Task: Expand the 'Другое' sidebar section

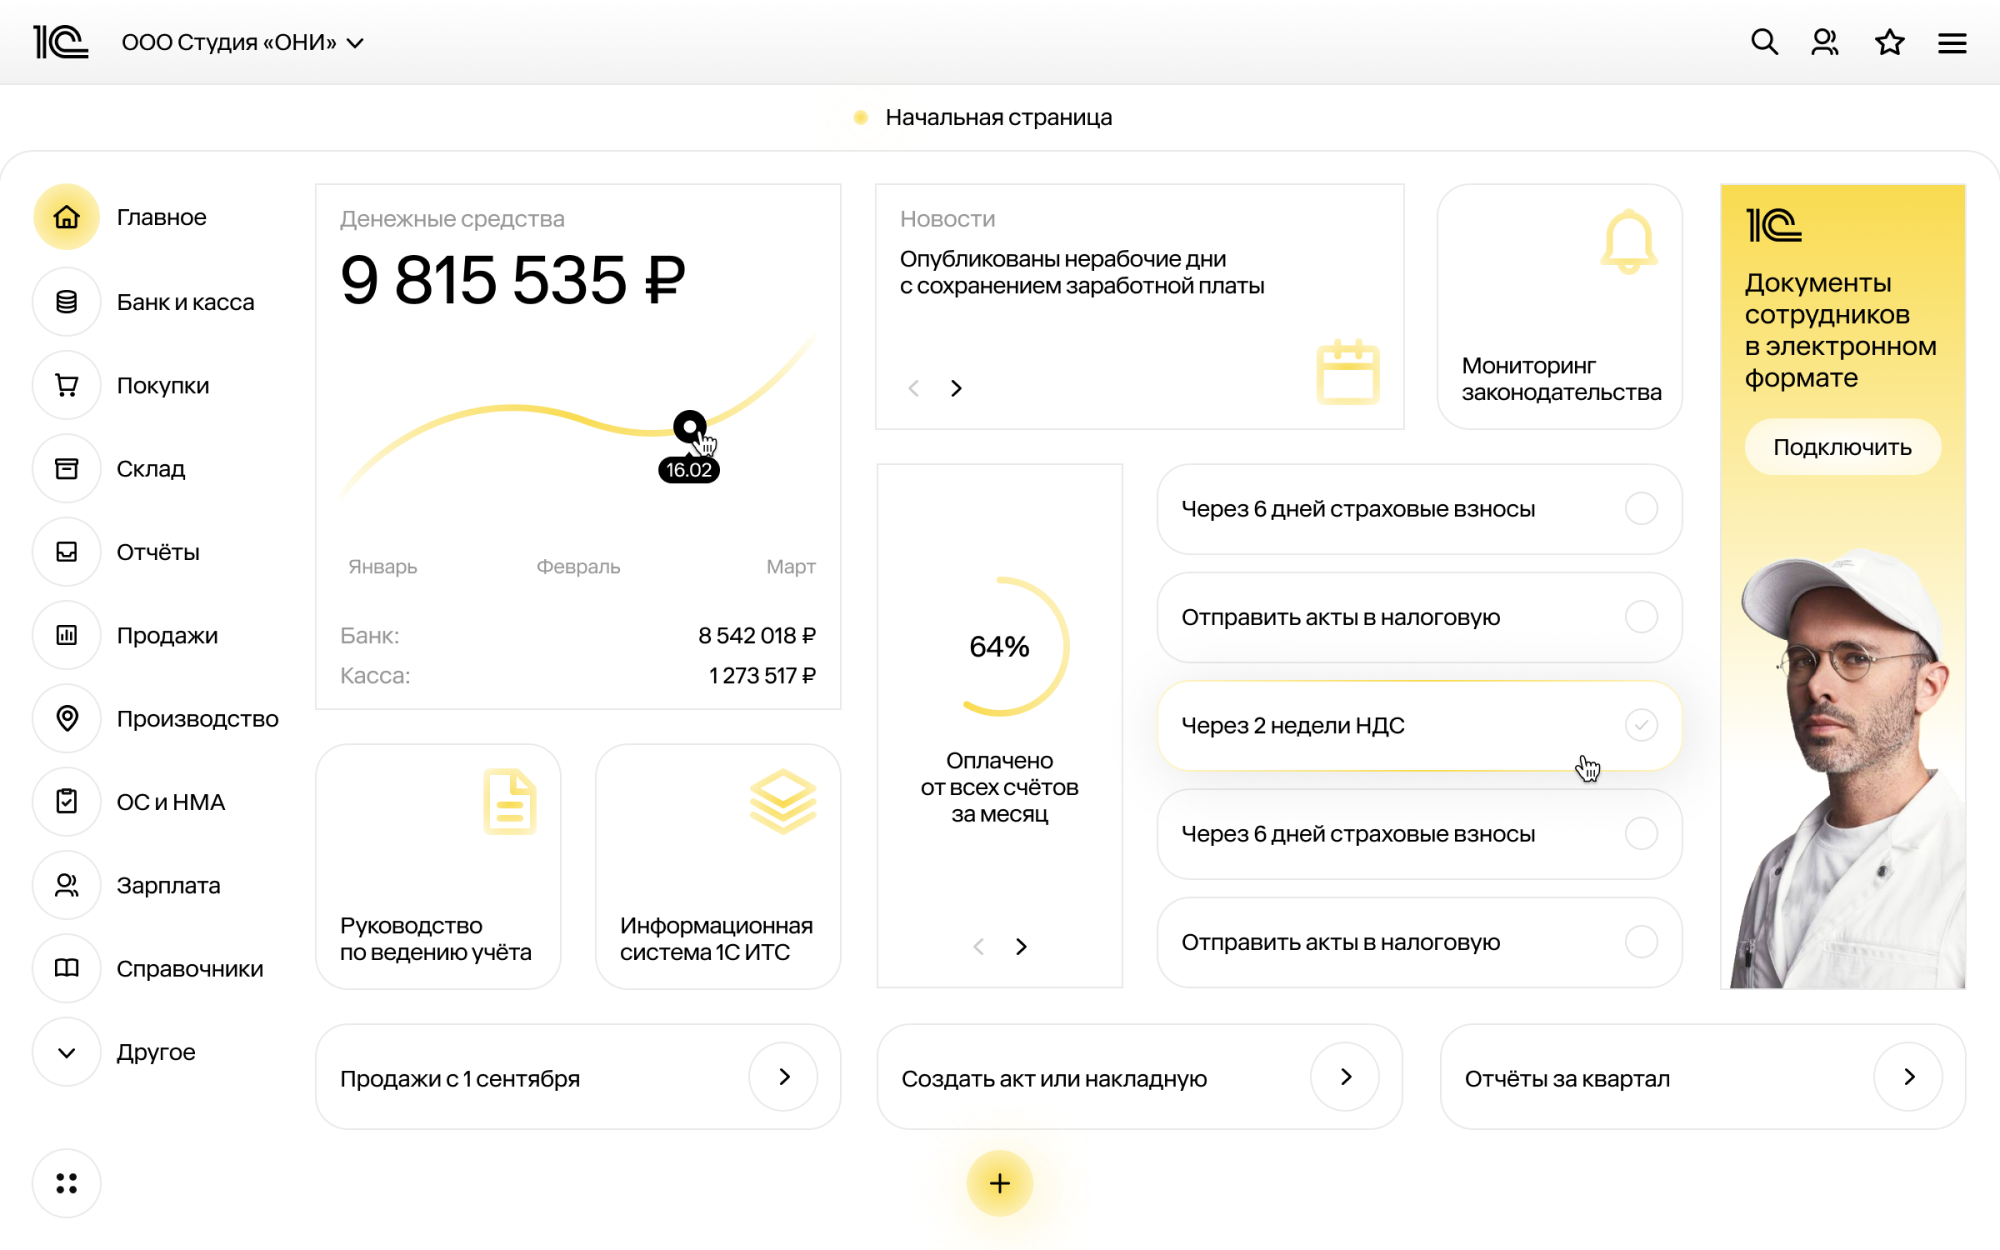Action: (67, 1052)
